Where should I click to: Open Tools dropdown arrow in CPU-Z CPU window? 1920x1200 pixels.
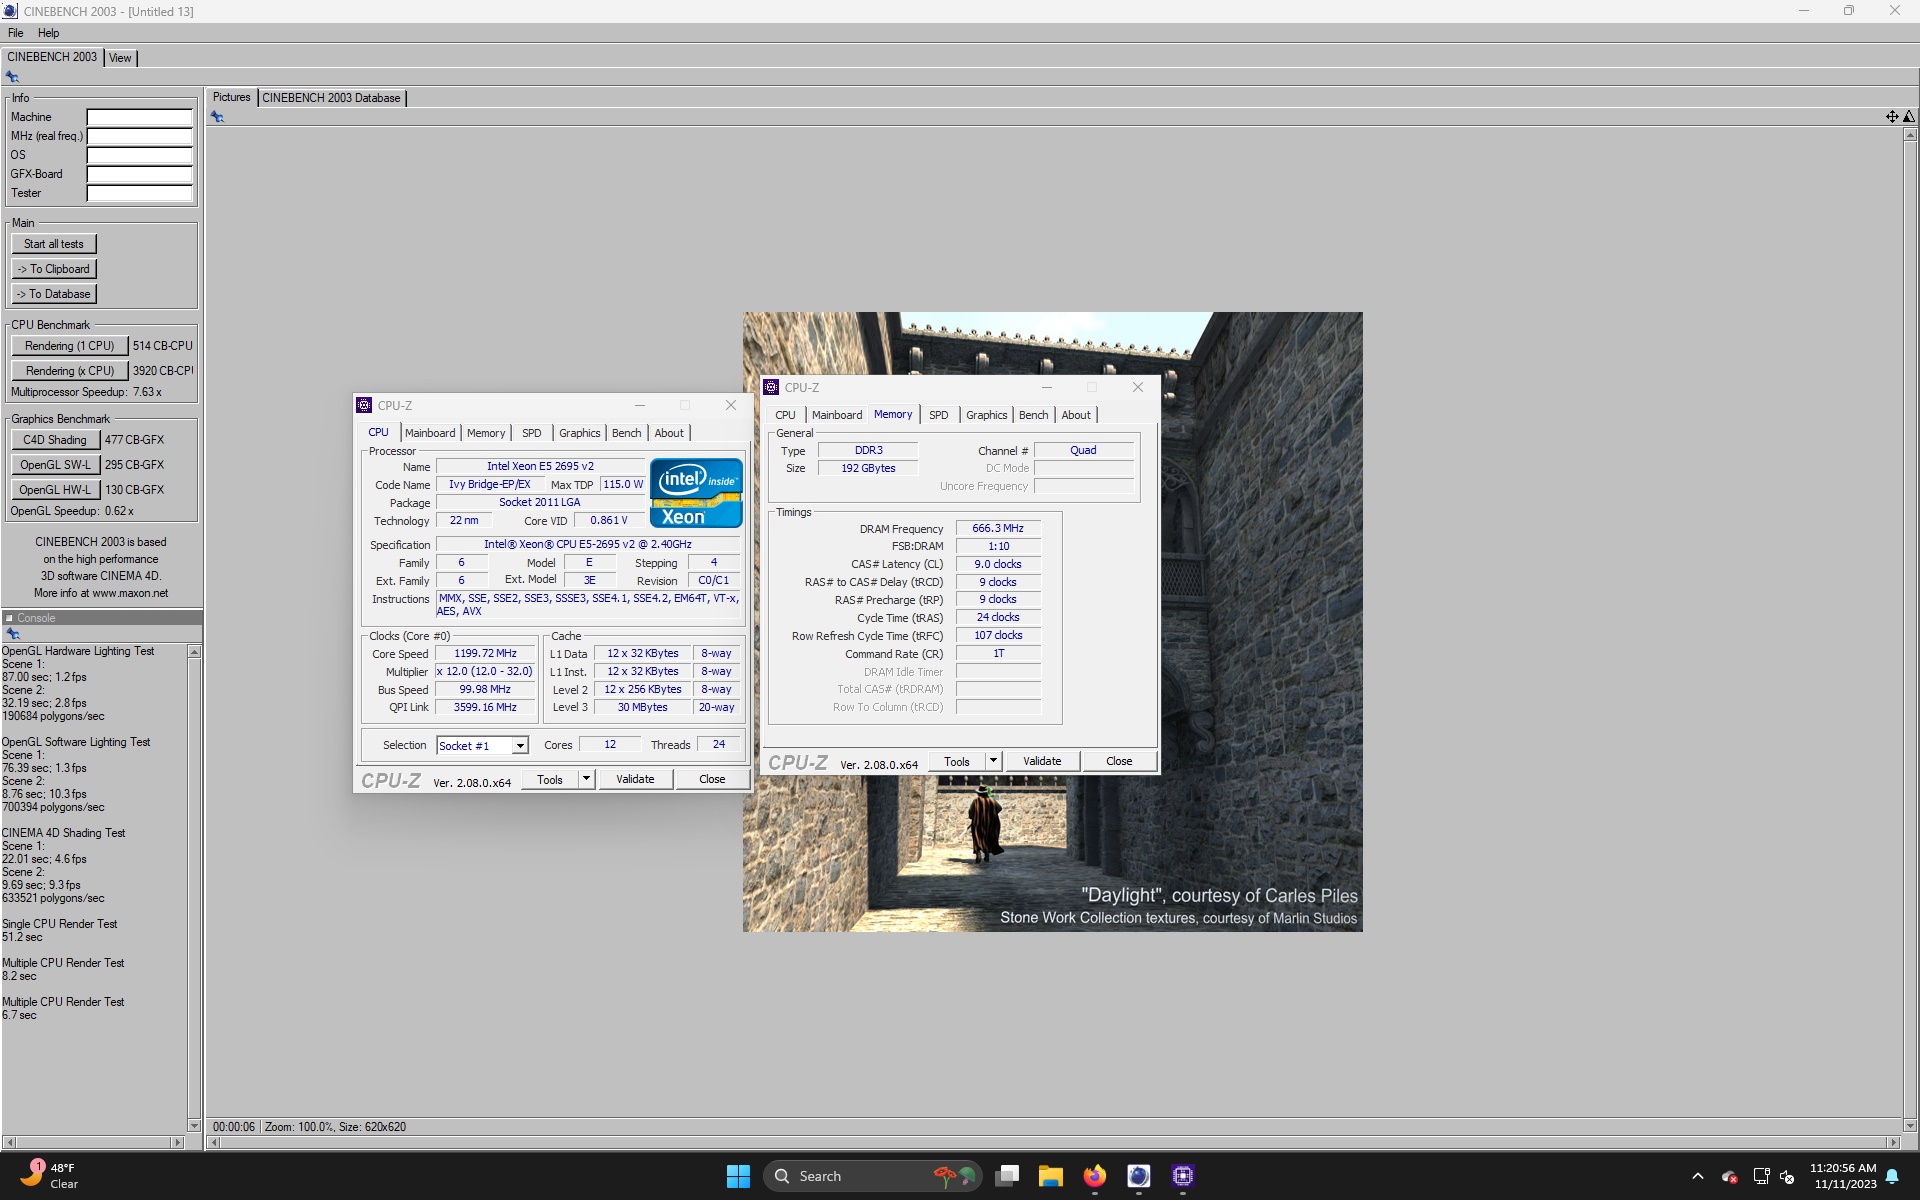pyautogui.click(x=586, y=779)
